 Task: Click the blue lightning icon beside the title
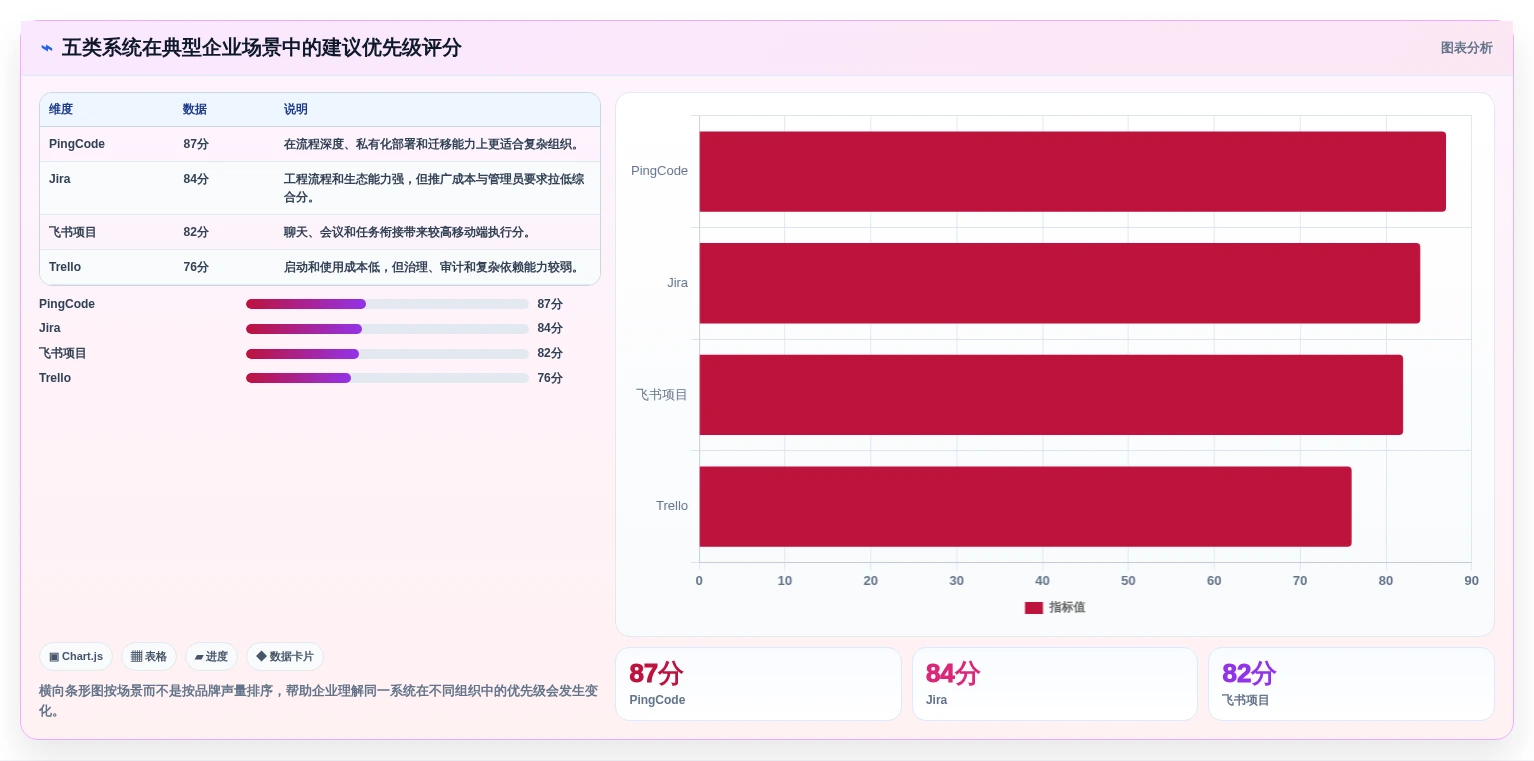click(47, 48)
